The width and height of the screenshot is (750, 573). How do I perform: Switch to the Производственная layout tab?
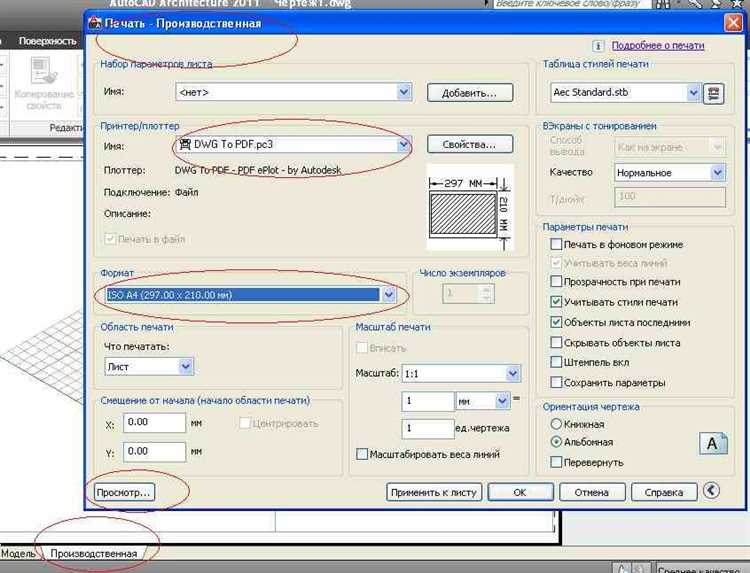(x=94, y=553)
